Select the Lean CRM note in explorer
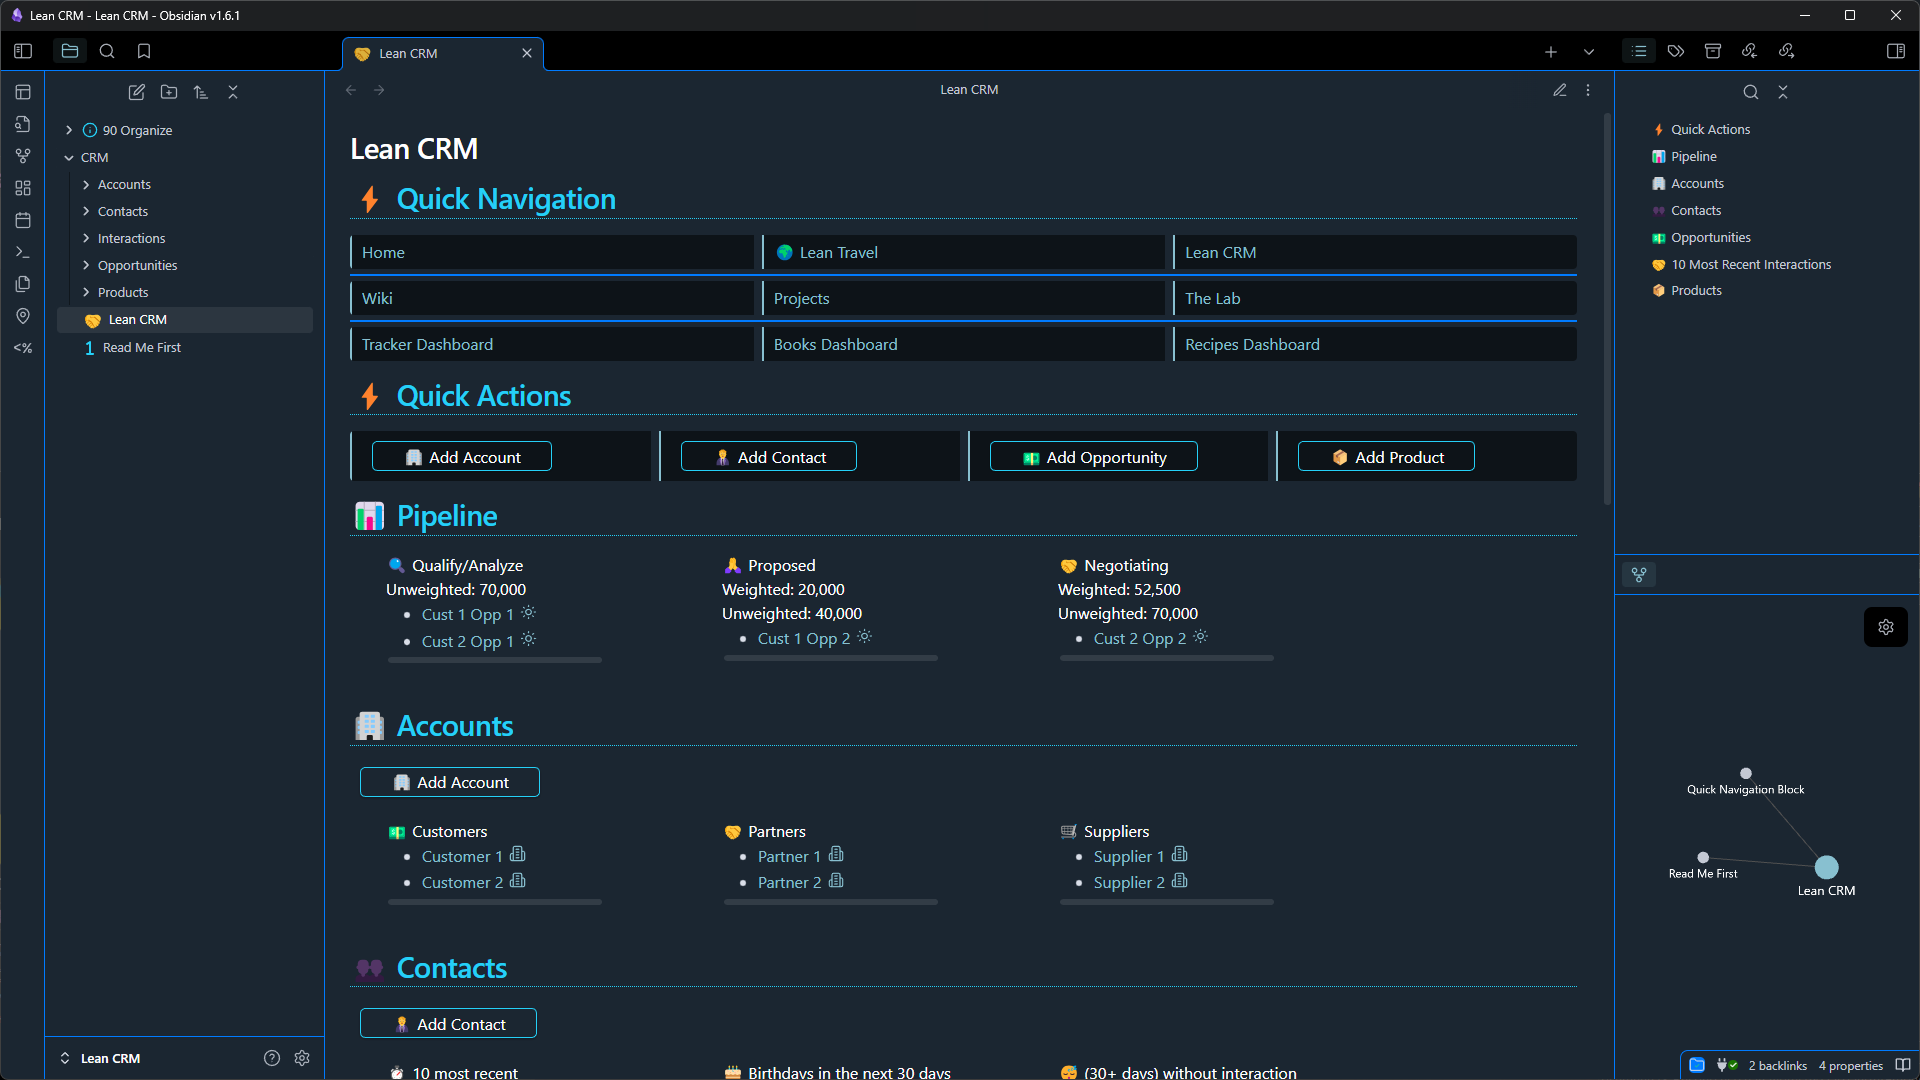1920x1080 pixels. (x=185, y=320)
